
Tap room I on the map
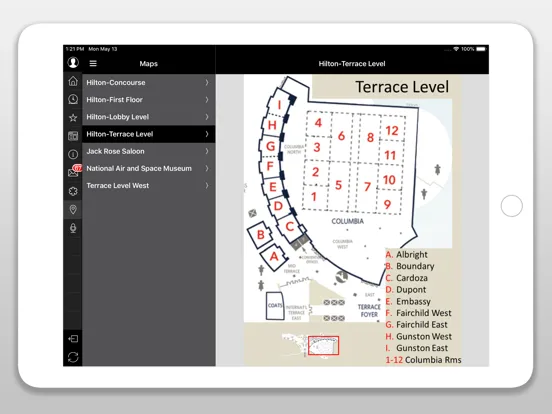[x=280, y=105]
